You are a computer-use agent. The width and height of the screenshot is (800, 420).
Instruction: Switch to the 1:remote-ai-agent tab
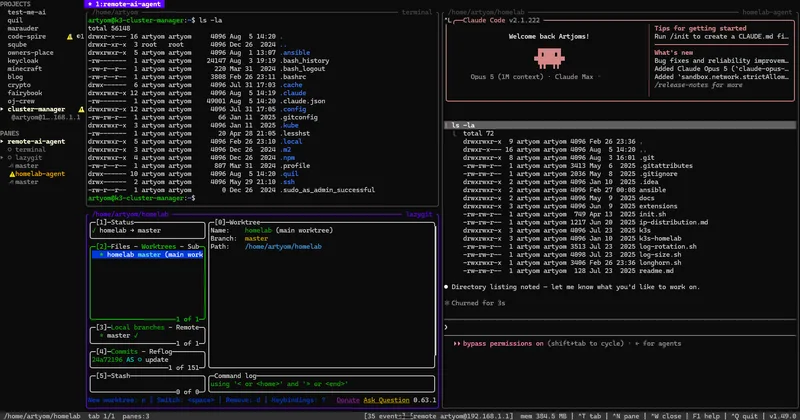[x=124, y=4]
